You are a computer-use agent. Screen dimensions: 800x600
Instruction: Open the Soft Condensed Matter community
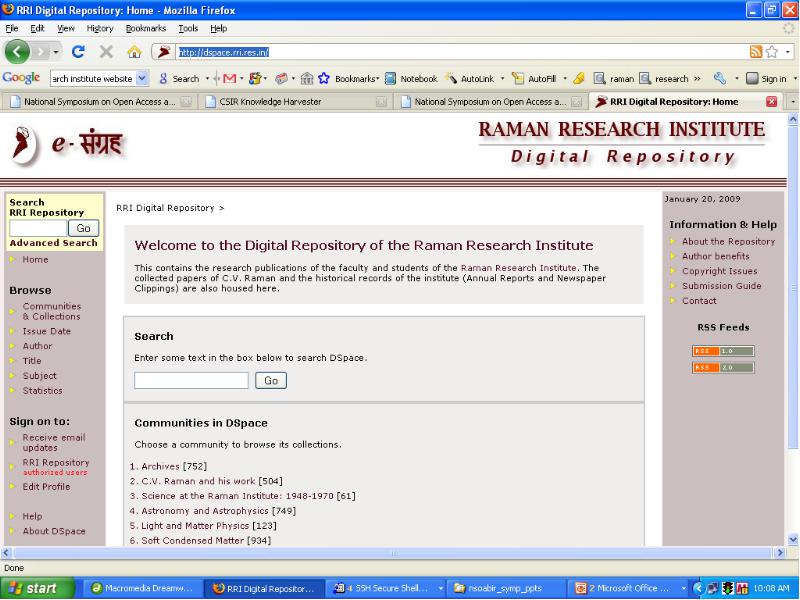[x=192, y=540]
